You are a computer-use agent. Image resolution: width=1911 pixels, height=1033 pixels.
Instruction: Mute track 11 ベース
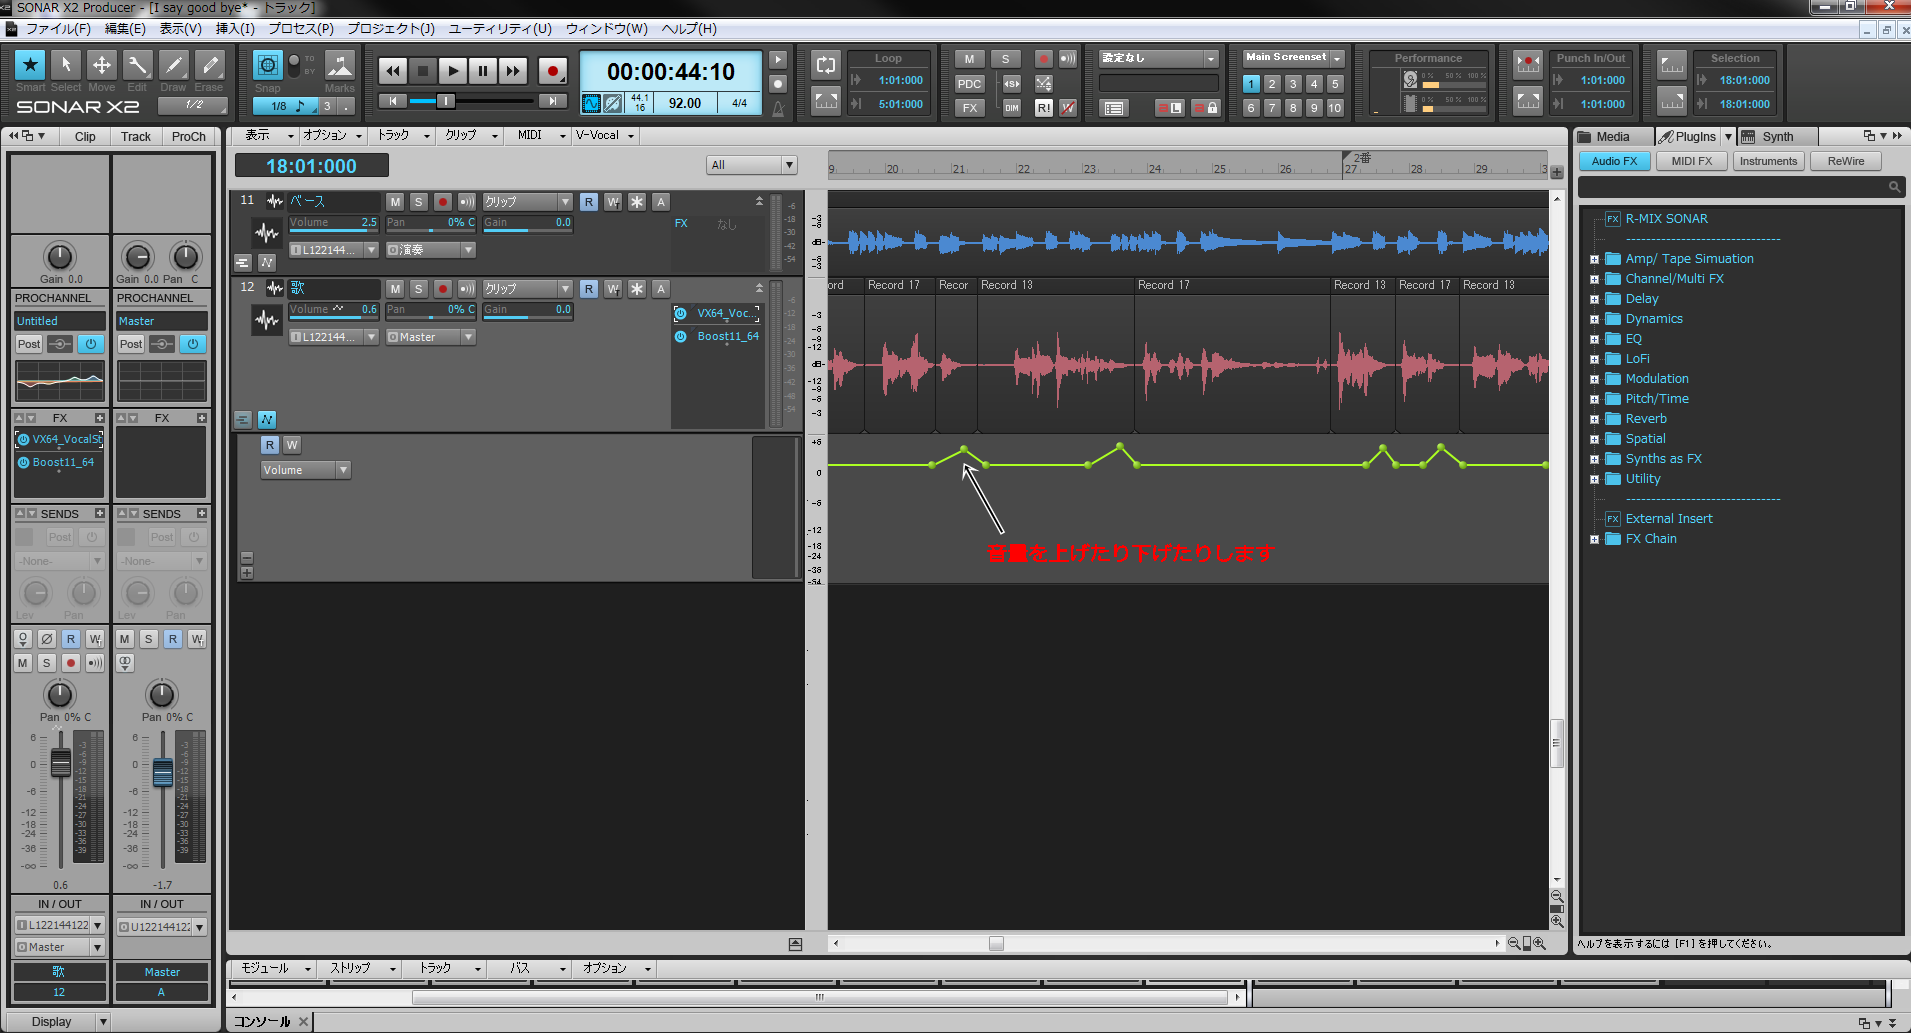tap(395, 202)
